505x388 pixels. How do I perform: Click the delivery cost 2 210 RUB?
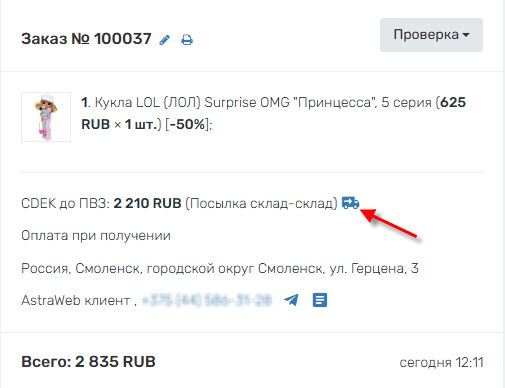tap(147, 203)
